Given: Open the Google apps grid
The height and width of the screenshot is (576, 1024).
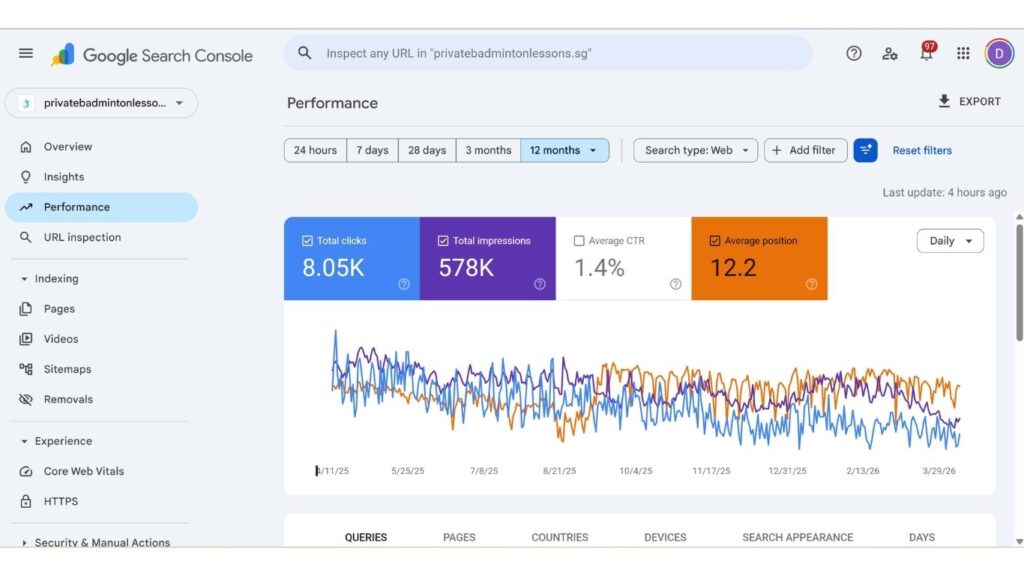Looking at the screenshot, I should (963, 53).
